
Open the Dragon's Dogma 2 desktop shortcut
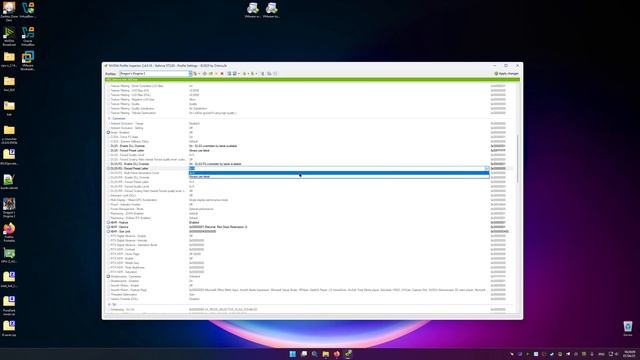click(9, 207)
